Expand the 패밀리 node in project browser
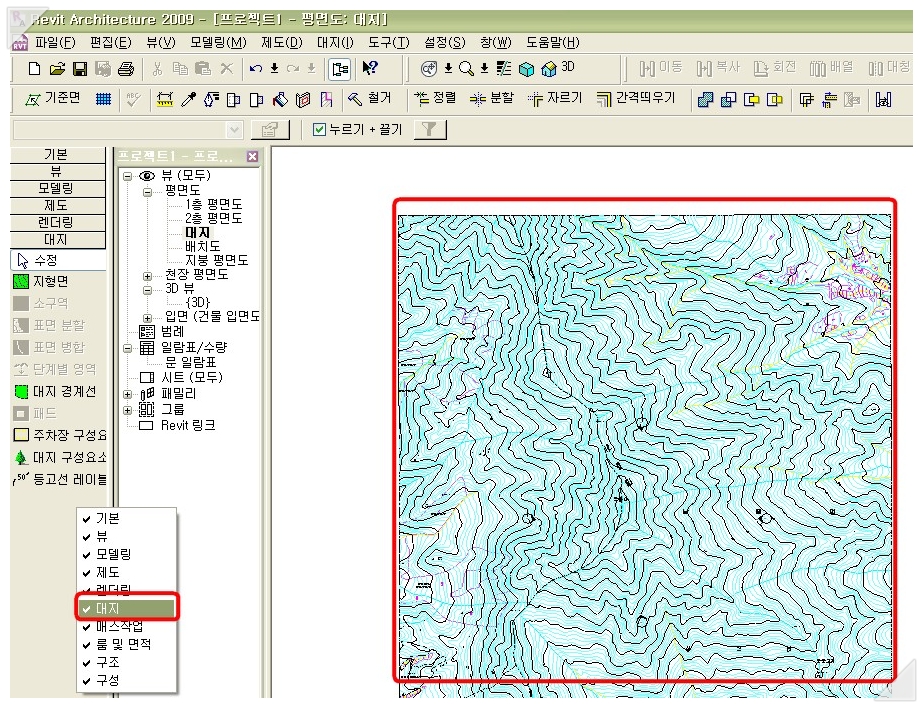 coord(128,394)
